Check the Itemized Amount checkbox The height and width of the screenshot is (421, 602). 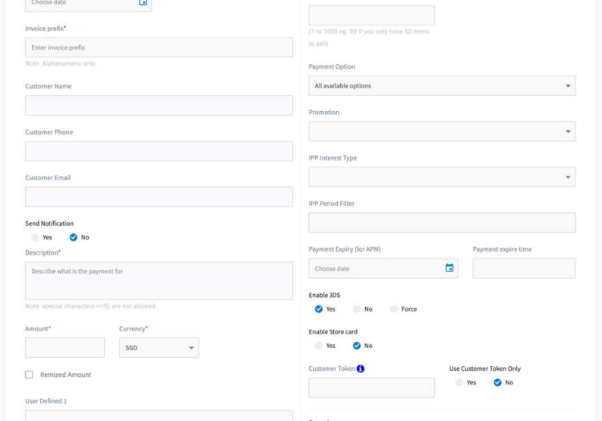point(30,375)
